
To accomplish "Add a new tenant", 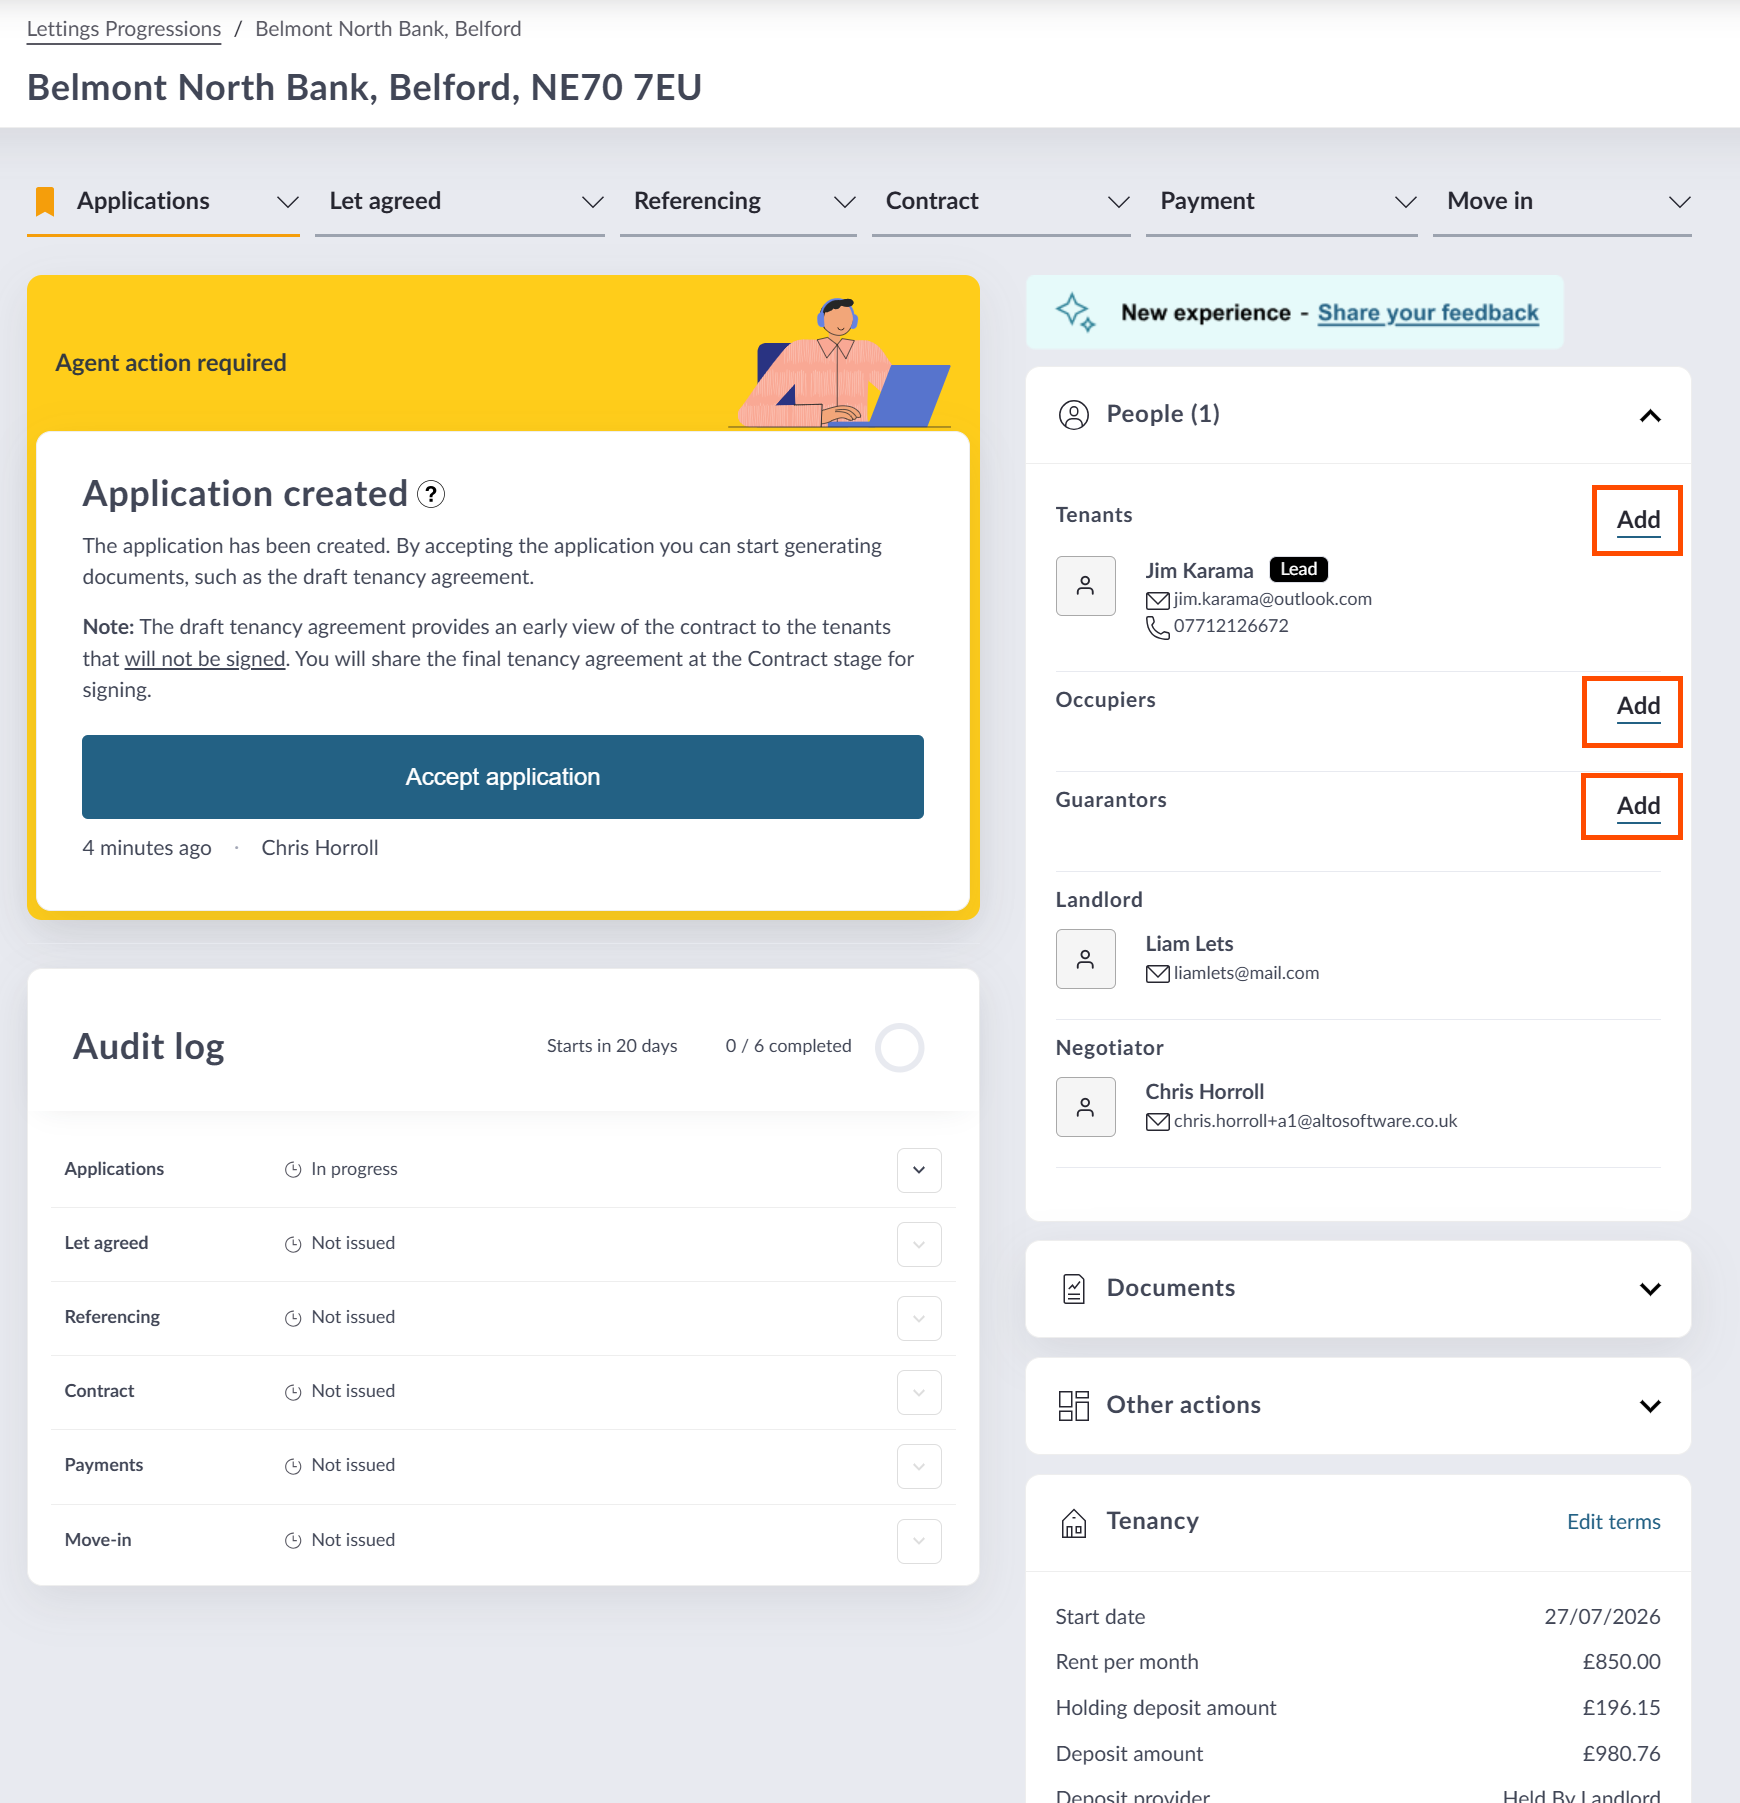I will pos(1638,520).
